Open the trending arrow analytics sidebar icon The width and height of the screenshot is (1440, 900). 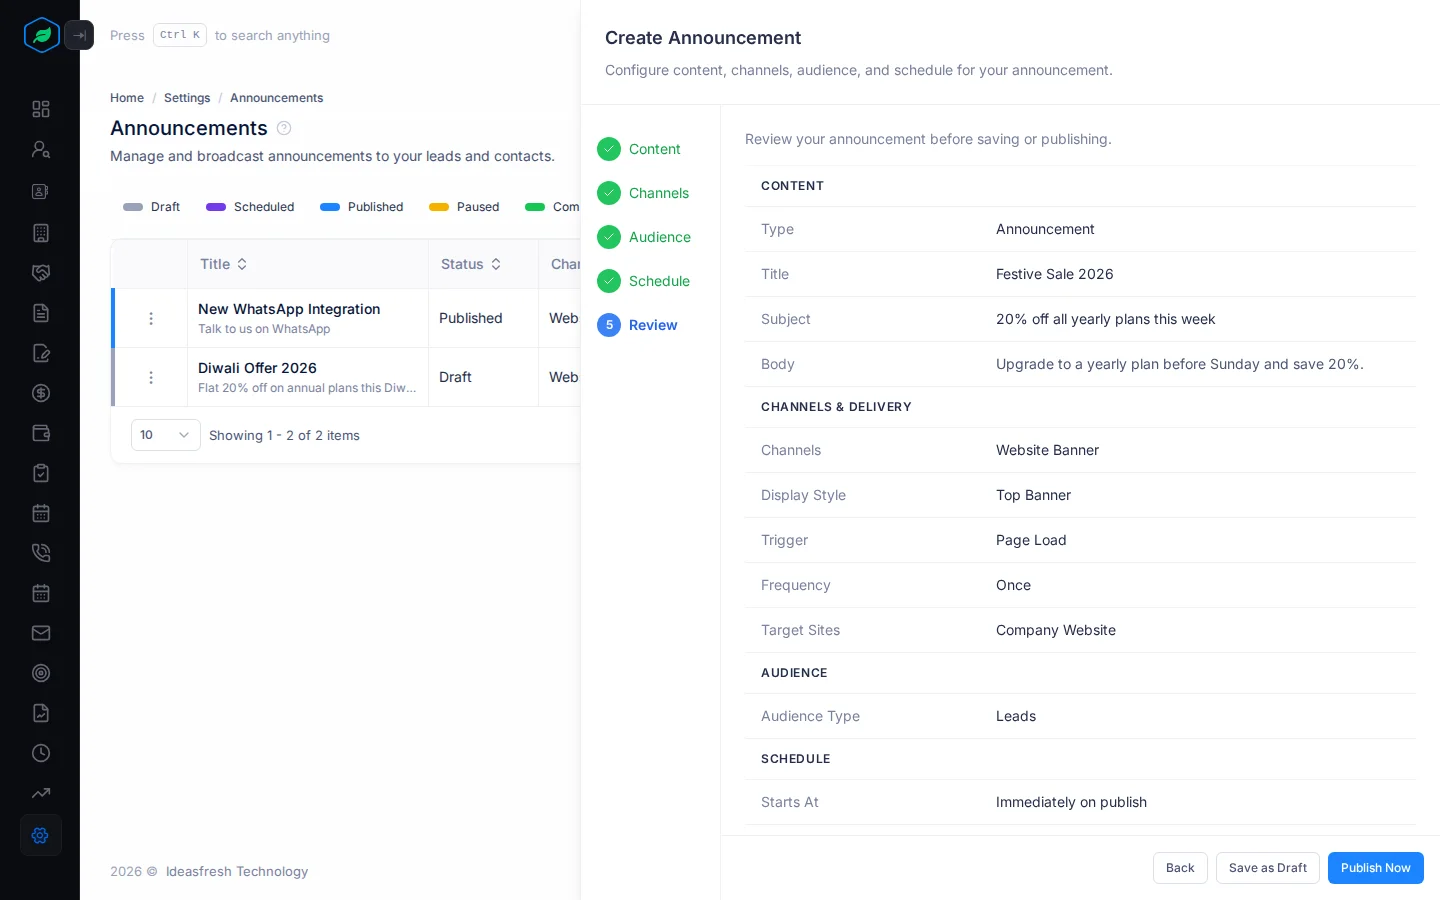click(x=41, y=793)
